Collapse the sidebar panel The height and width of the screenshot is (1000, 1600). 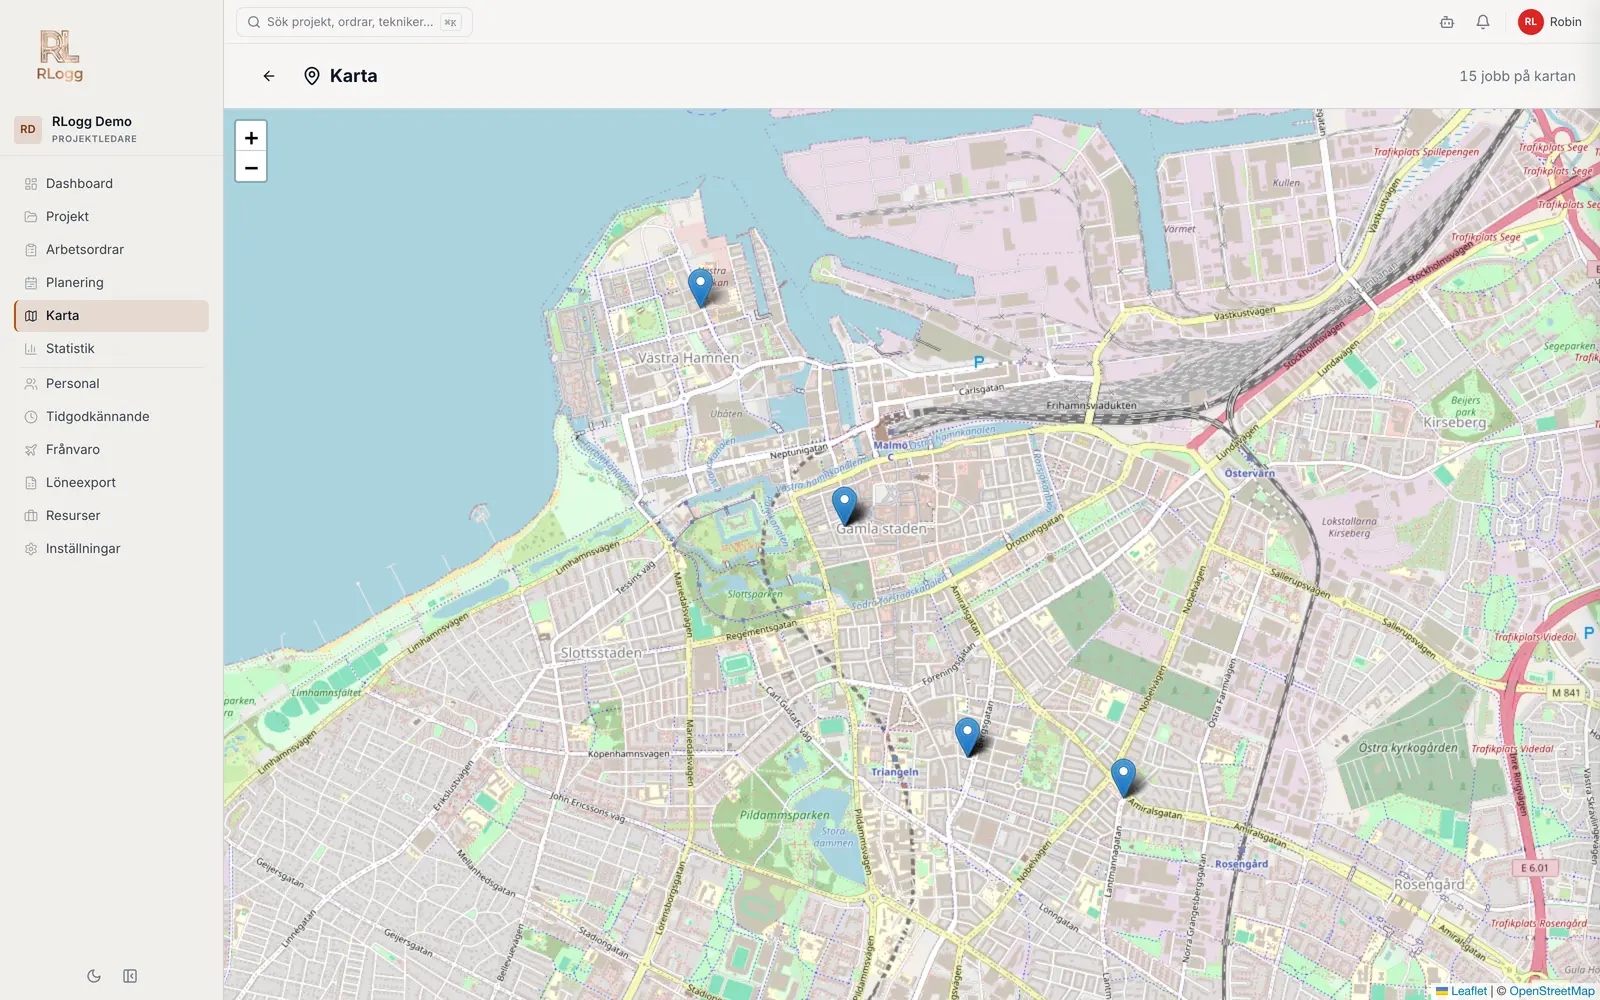tap(130, 976)
